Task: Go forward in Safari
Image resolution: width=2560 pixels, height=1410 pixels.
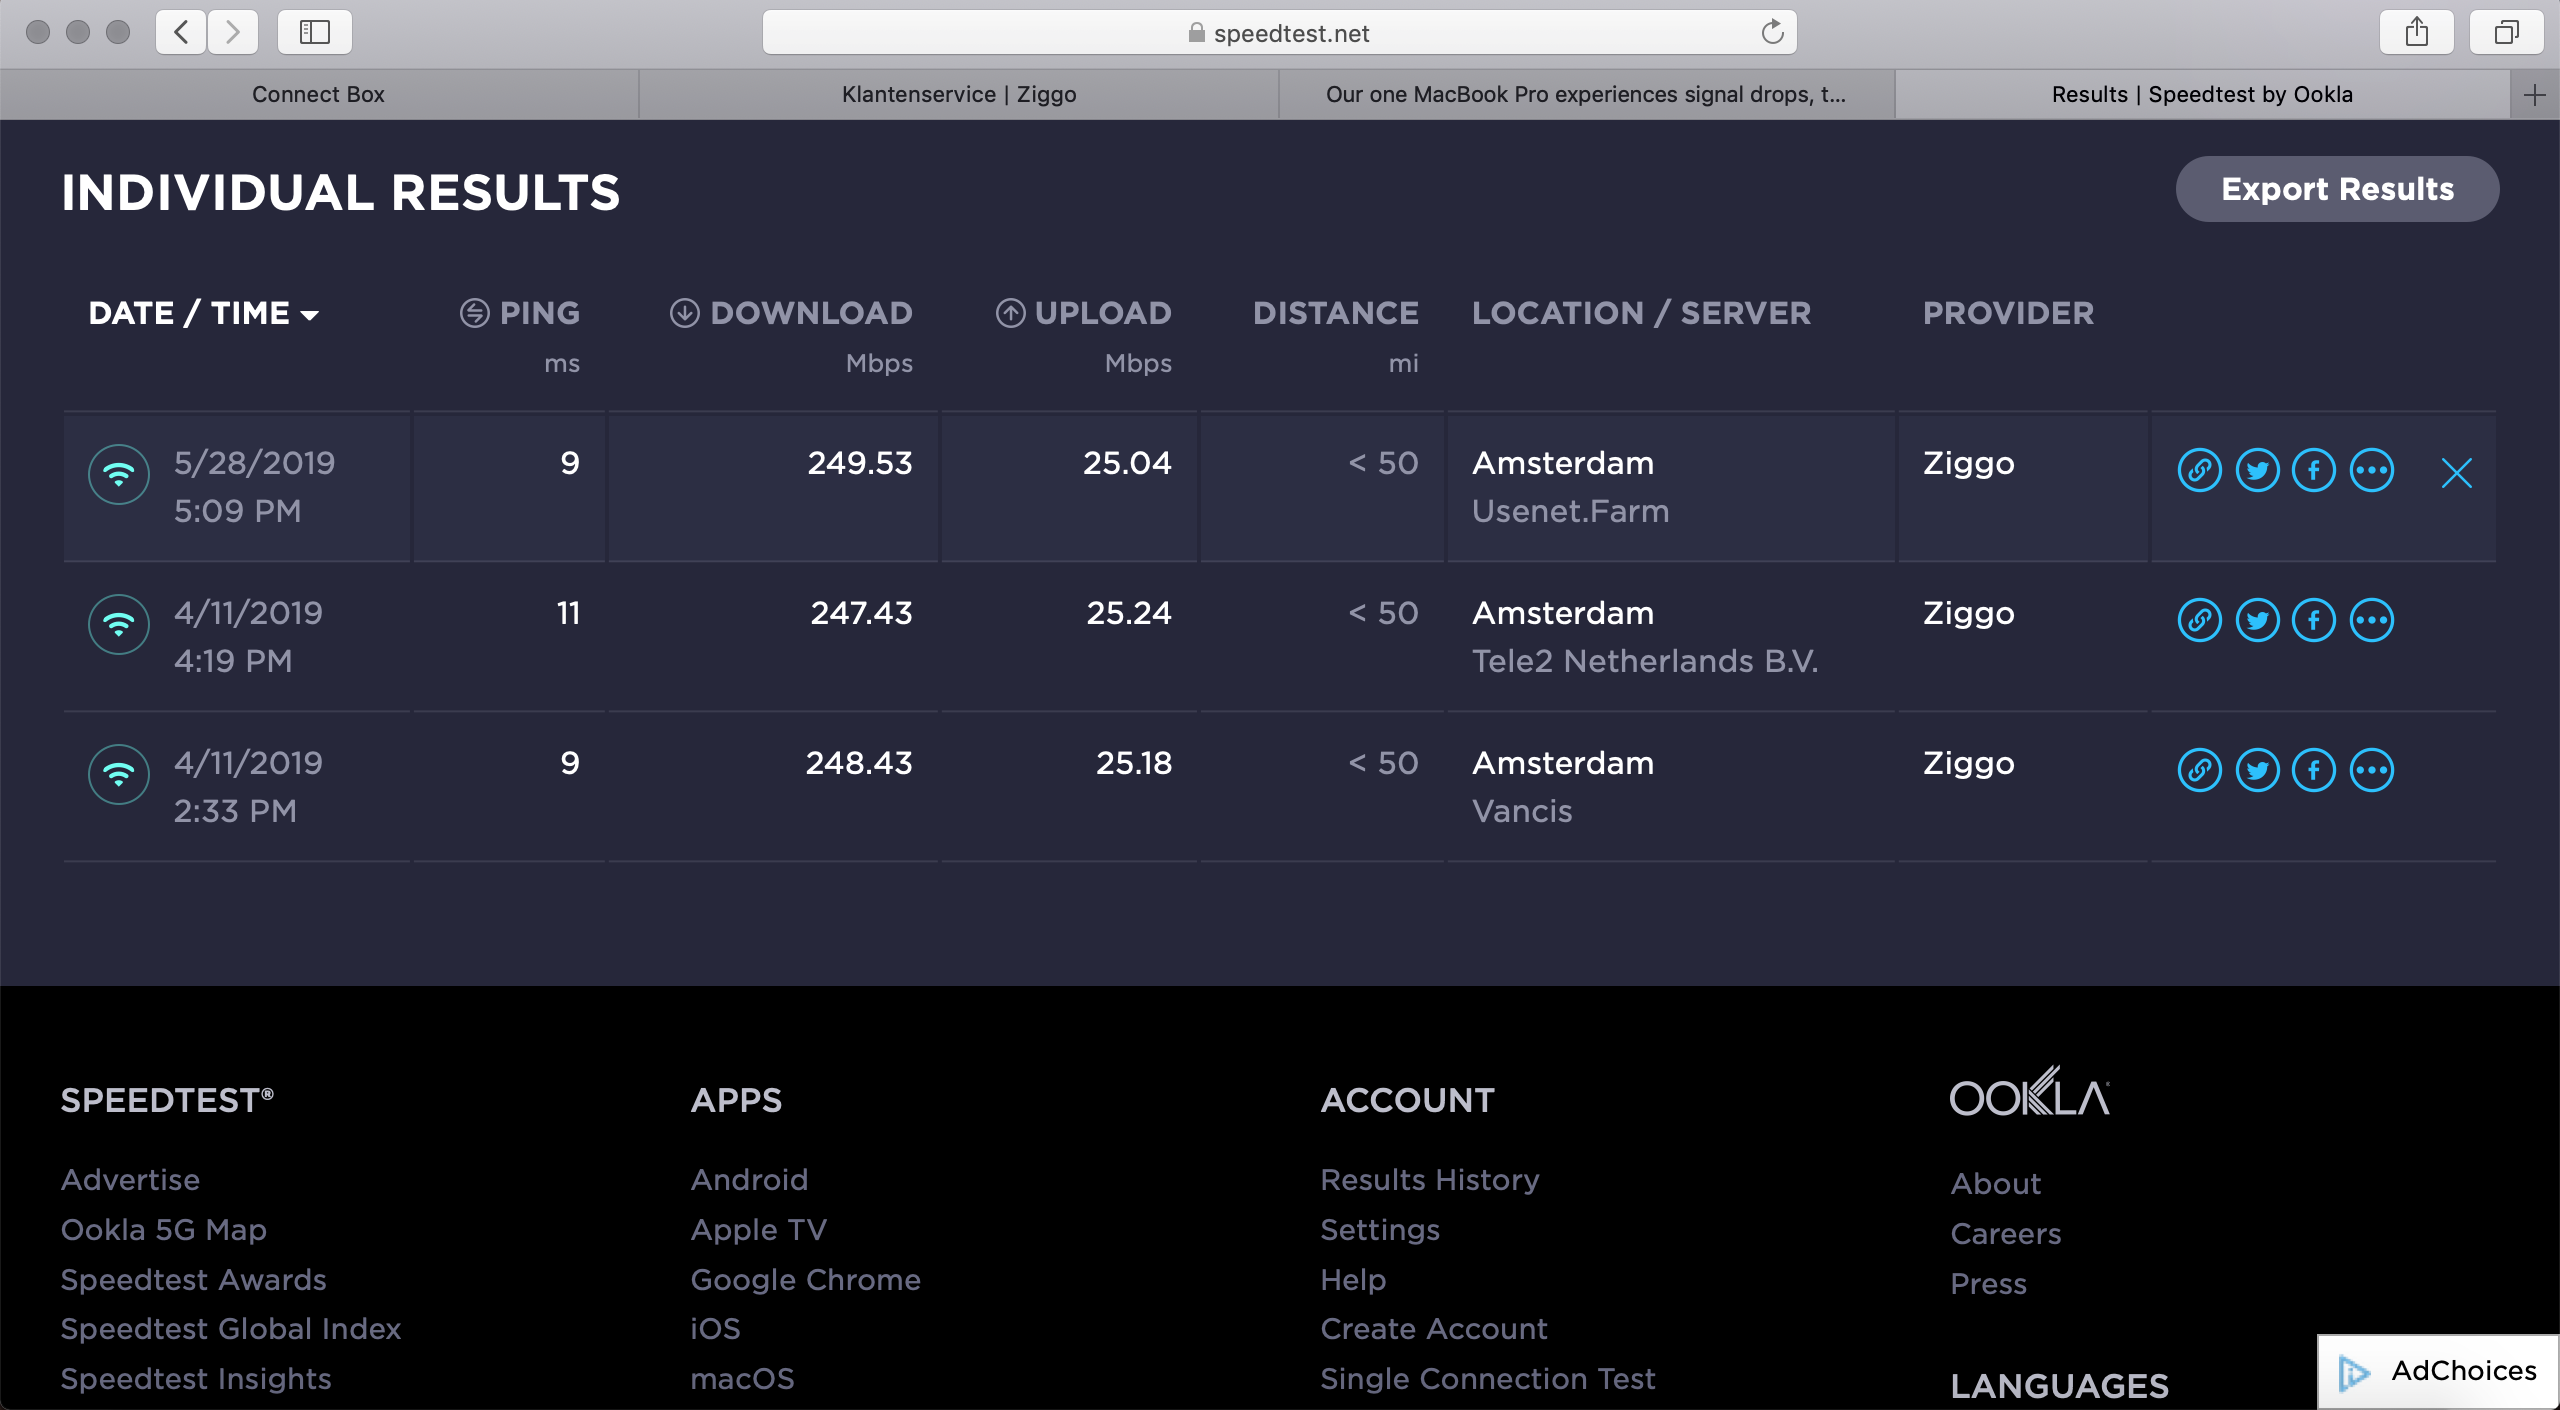Action: click(x=233, y=32)
